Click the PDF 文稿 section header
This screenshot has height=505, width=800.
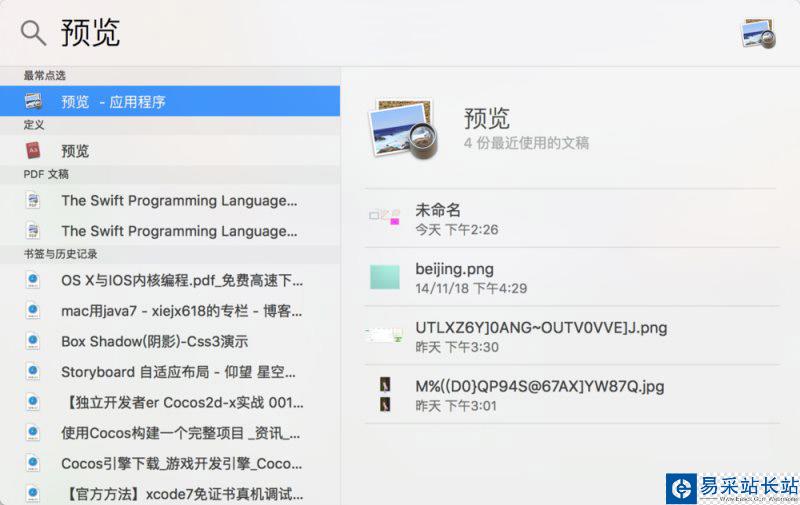point(46,174)
